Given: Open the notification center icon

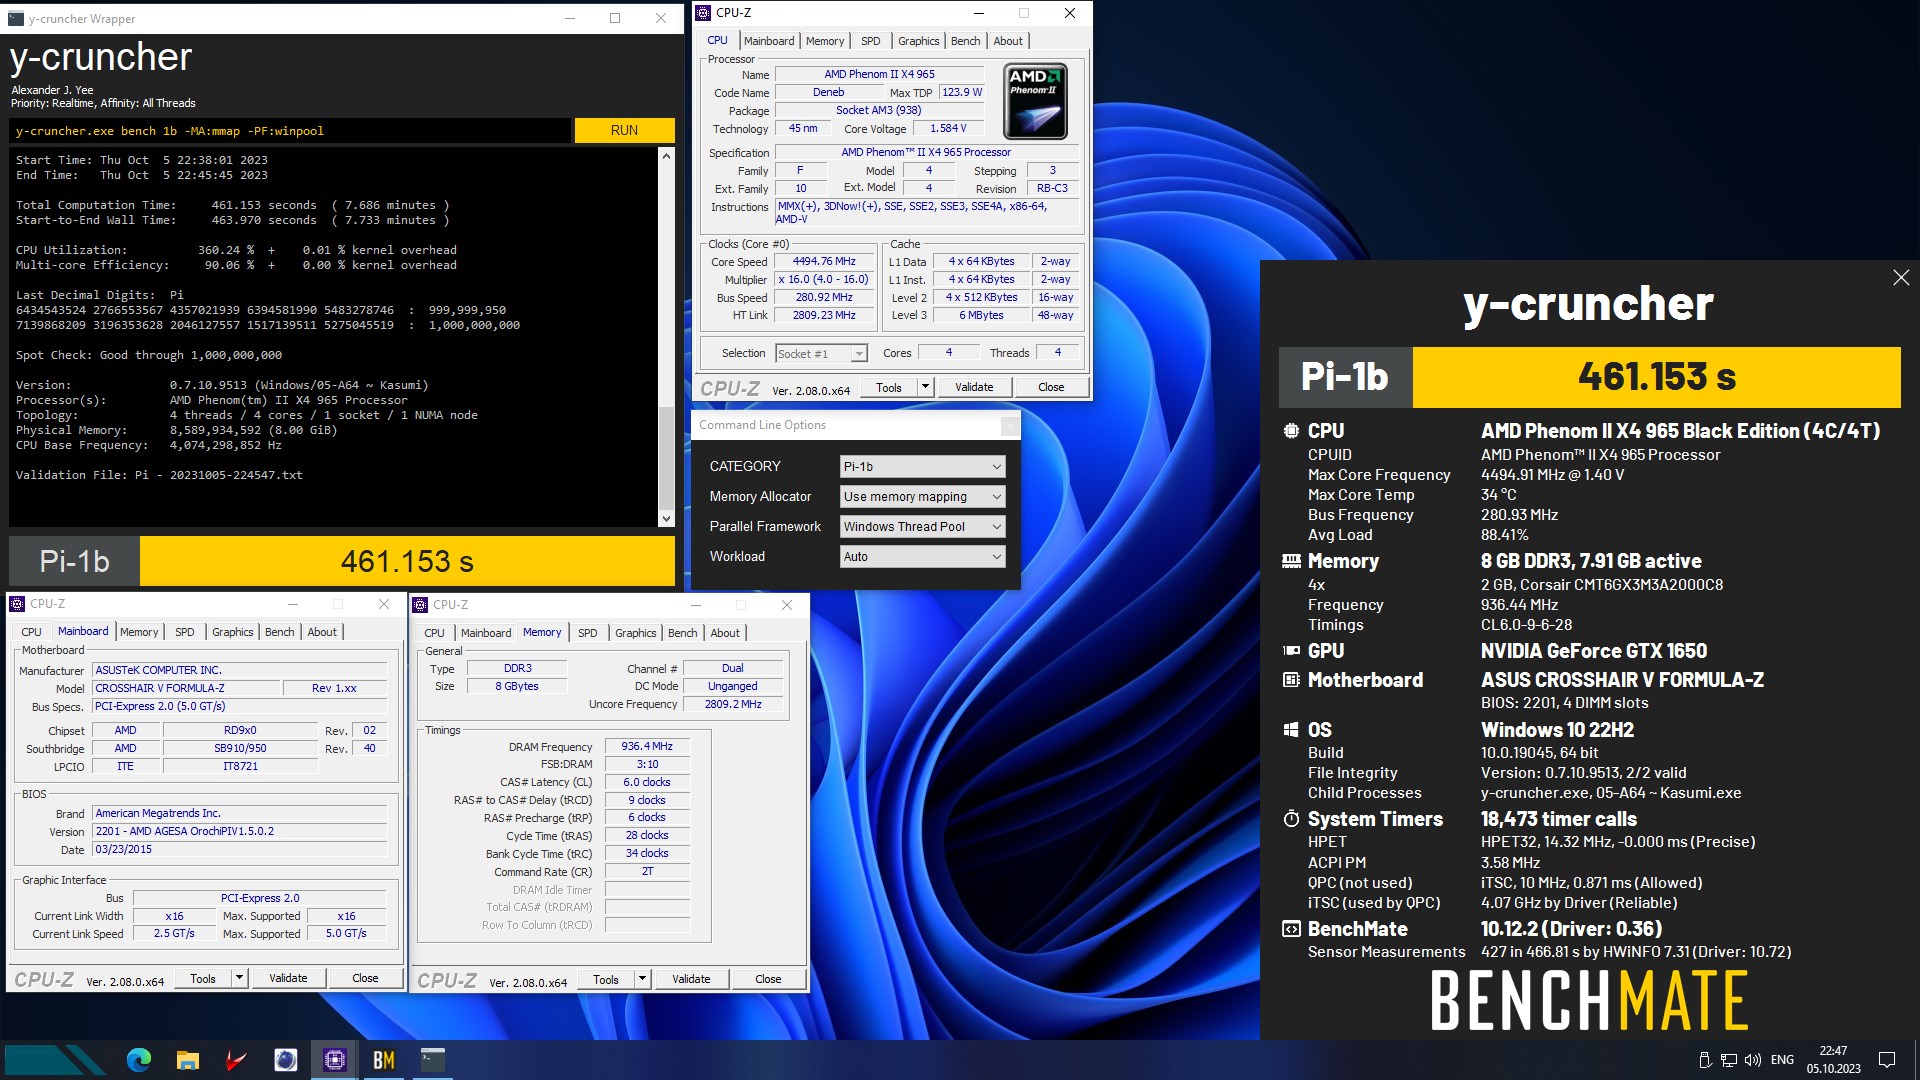Looking at the screenshot, I should coord(1887,1060).
